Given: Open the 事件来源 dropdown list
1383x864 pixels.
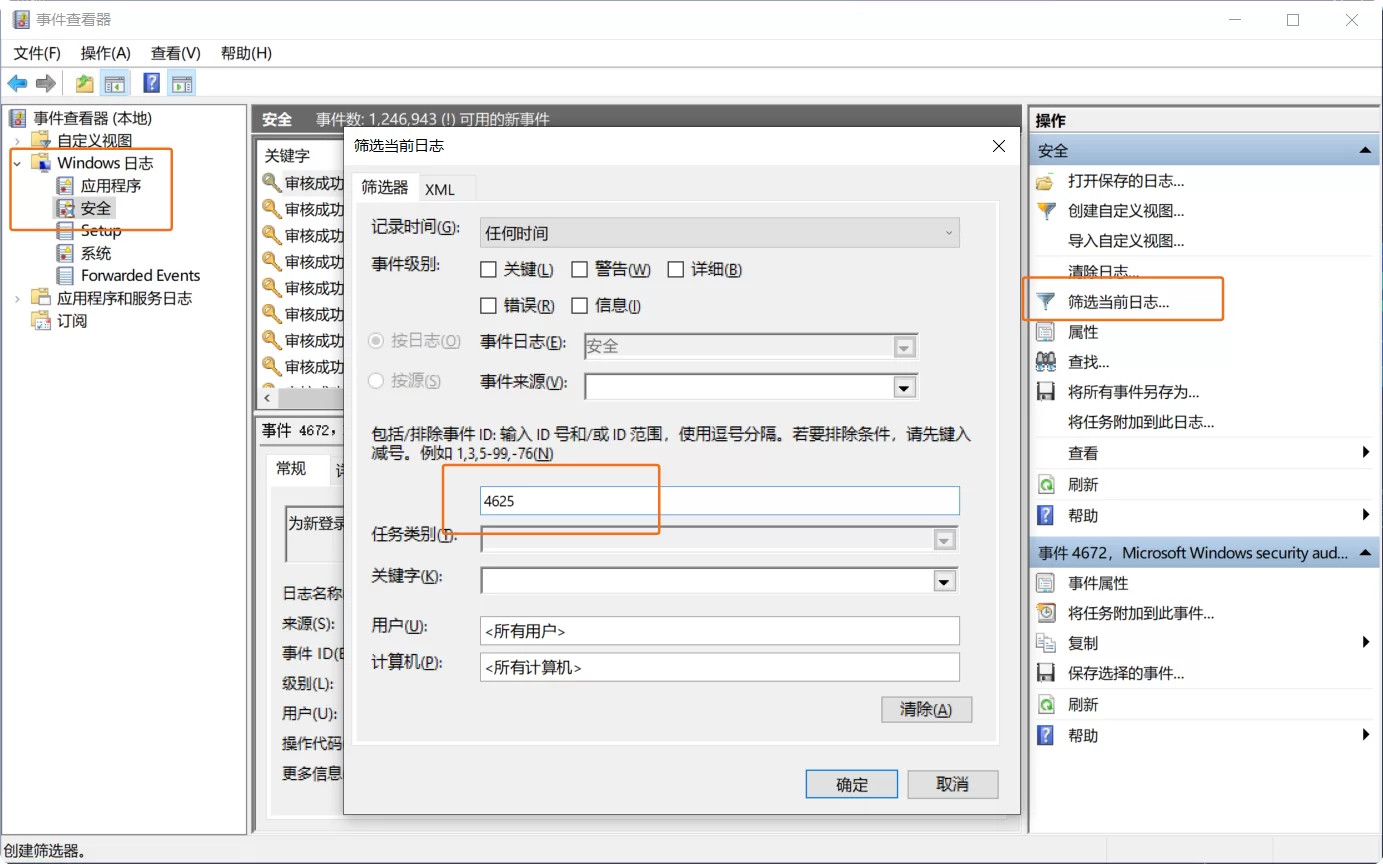Looking at the screenshot, I should point(903,387).
